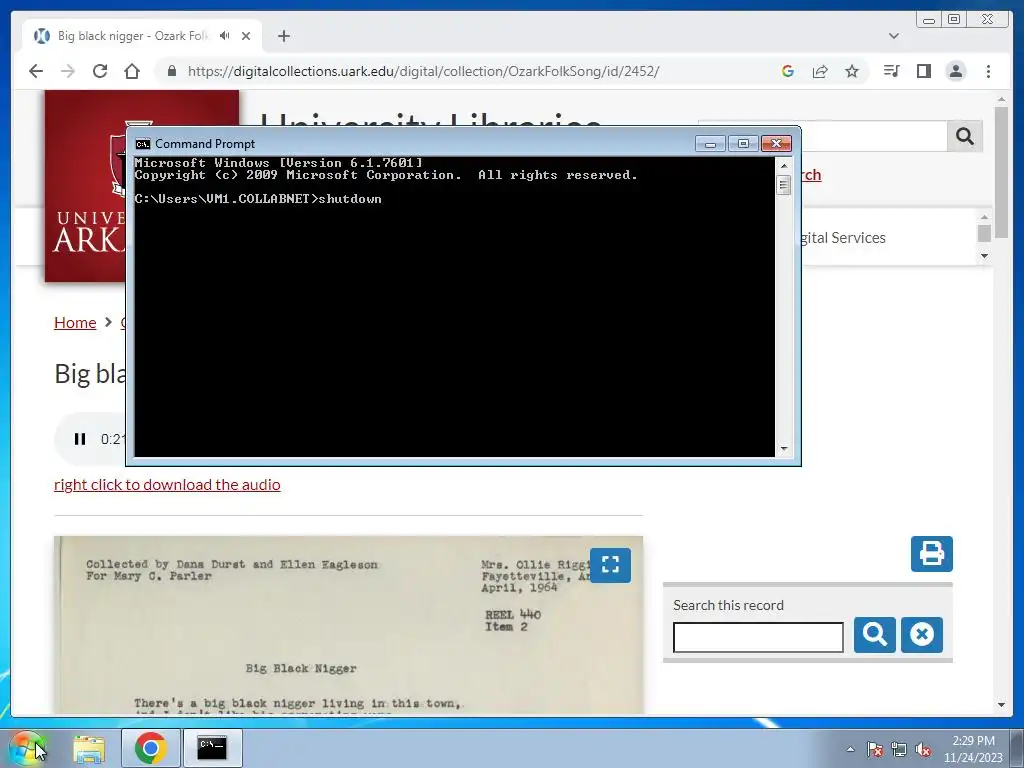Open the taskbar clock and date
Screen dimensions: 1024x768
(973, 749)
